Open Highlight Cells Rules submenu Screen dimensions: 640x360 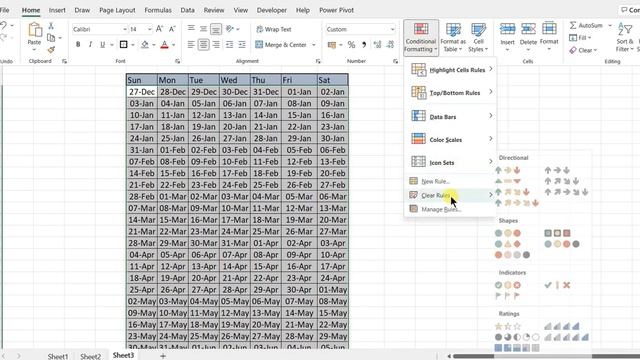(x=451, y=70)
